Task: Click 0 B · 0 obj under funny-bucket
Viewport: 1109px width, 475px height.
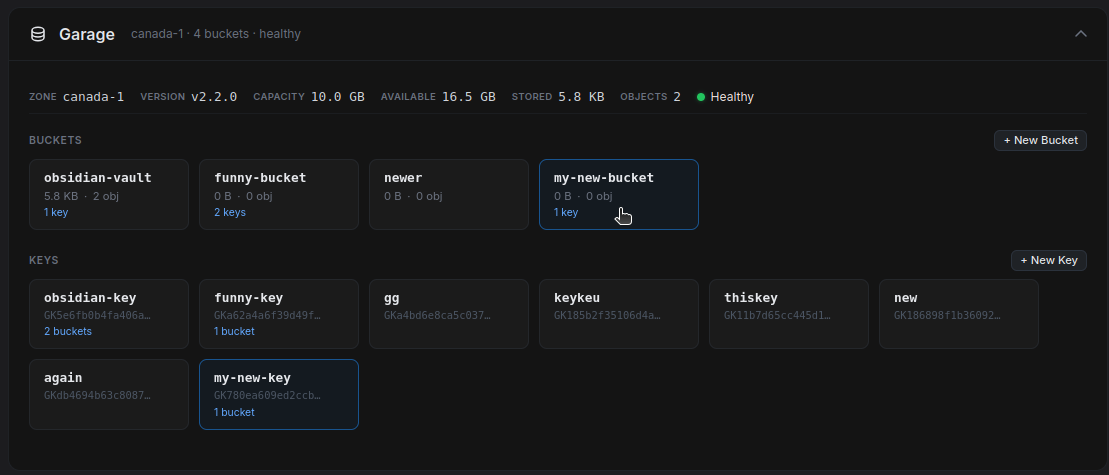Action: pyautogui.click(x=243, y=196)
